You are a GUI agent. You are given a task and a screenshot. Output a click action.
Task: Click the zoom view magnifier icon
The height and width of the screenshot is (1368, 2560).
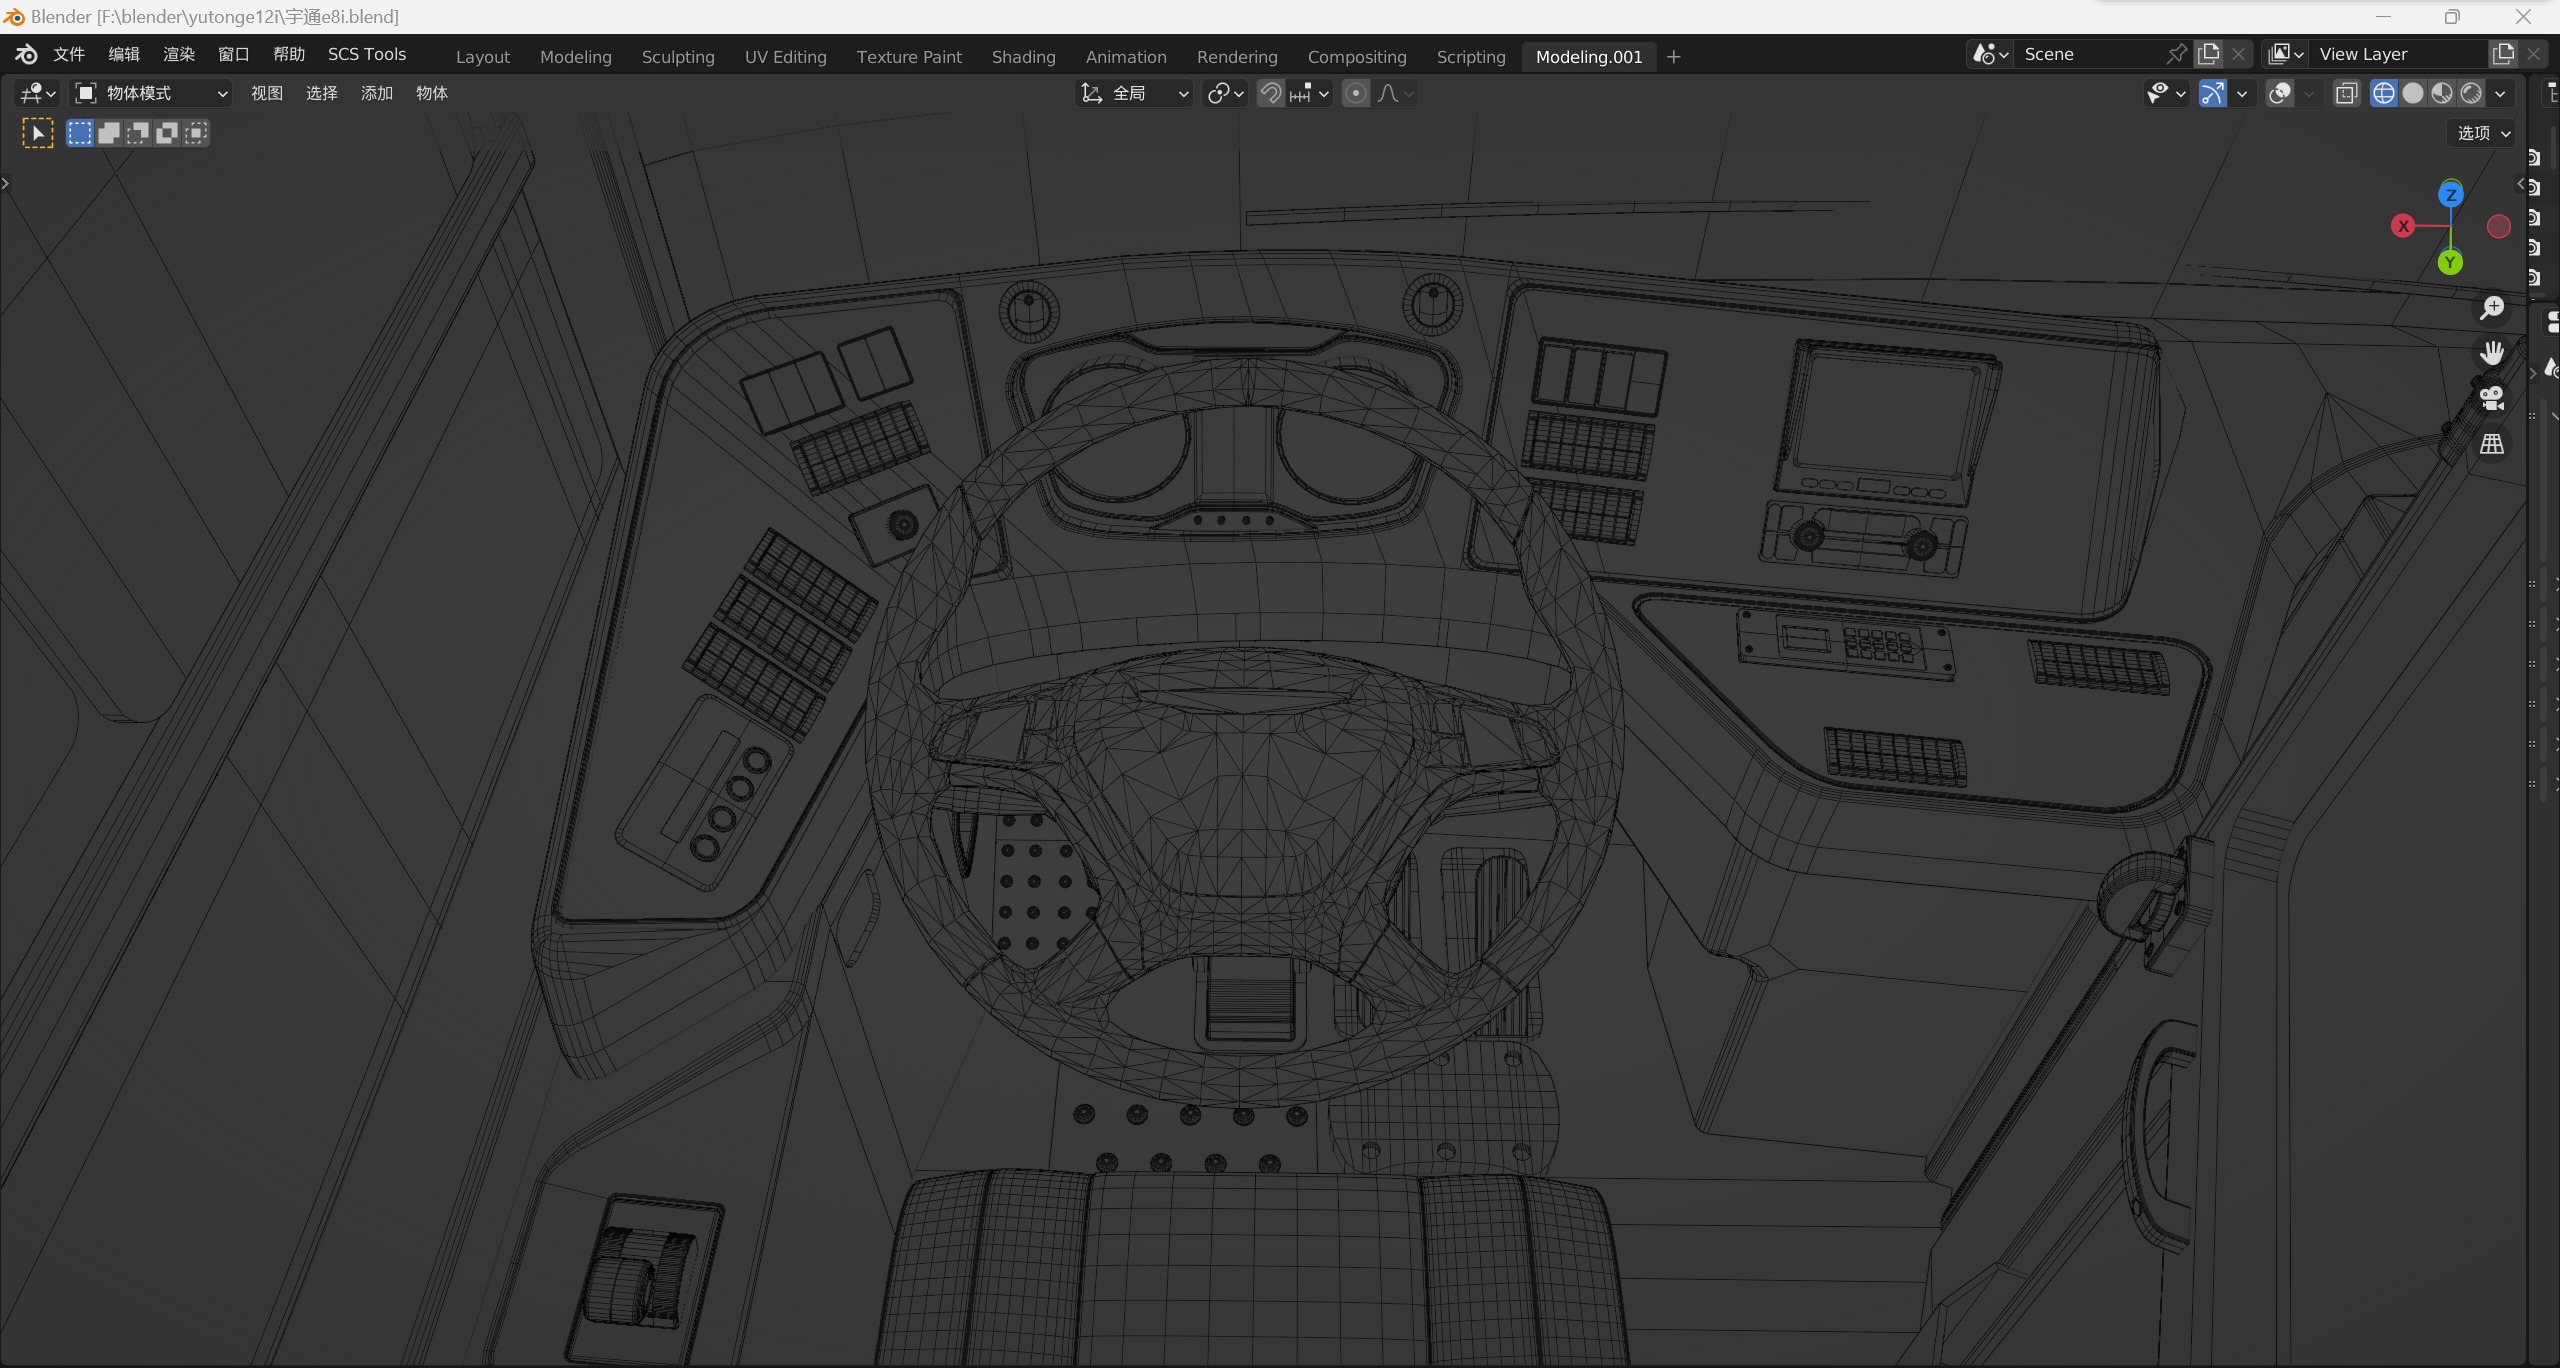(2491, 308)
